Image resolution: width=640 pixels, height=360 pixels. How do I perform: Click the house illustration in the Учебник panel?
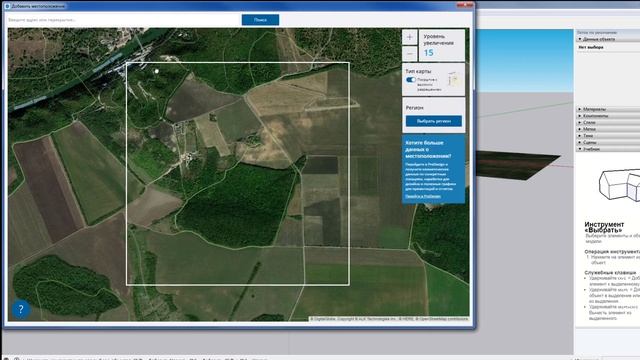619,184
